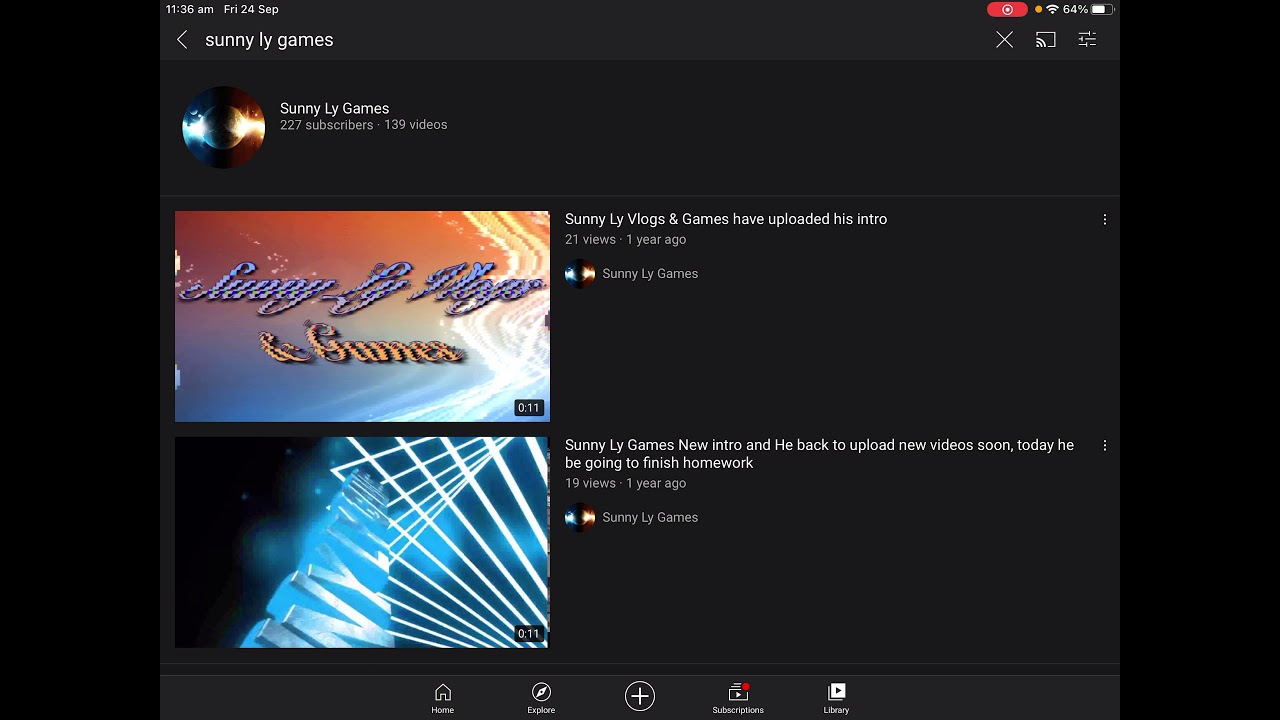
Task: Tap channel avatar under the 19 views video
Action: (580, 518)
